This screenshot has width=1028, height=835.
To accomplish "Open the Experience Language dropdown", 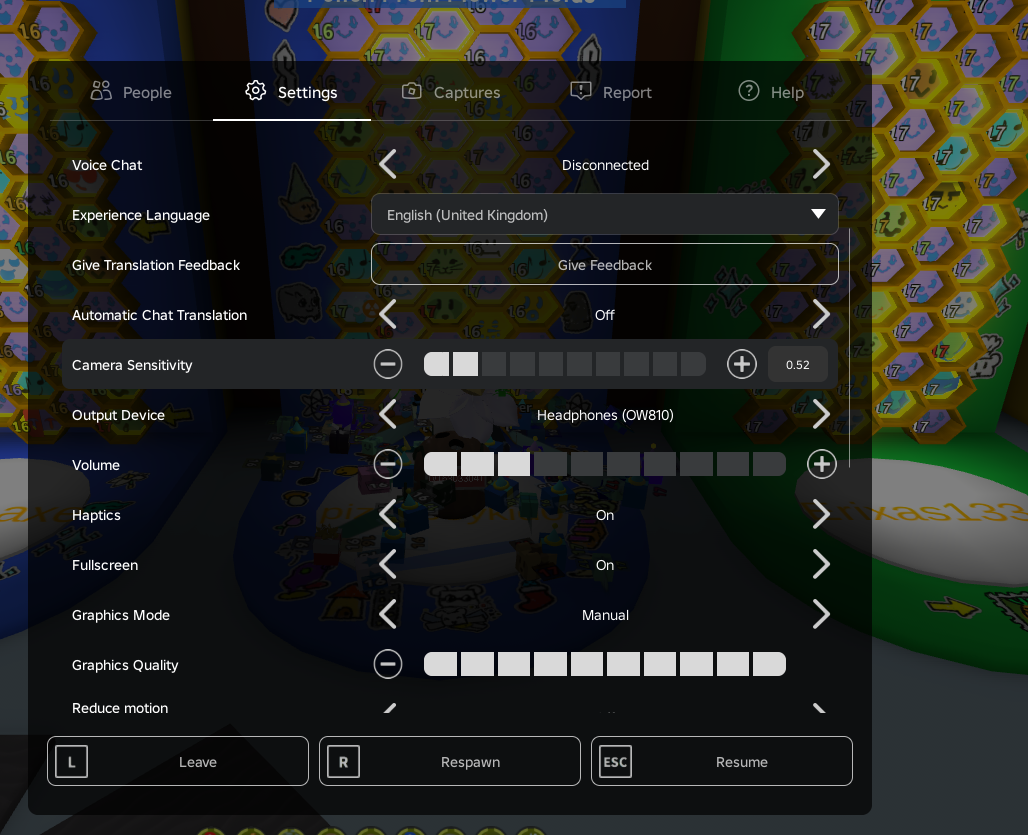I will (604, 214).
